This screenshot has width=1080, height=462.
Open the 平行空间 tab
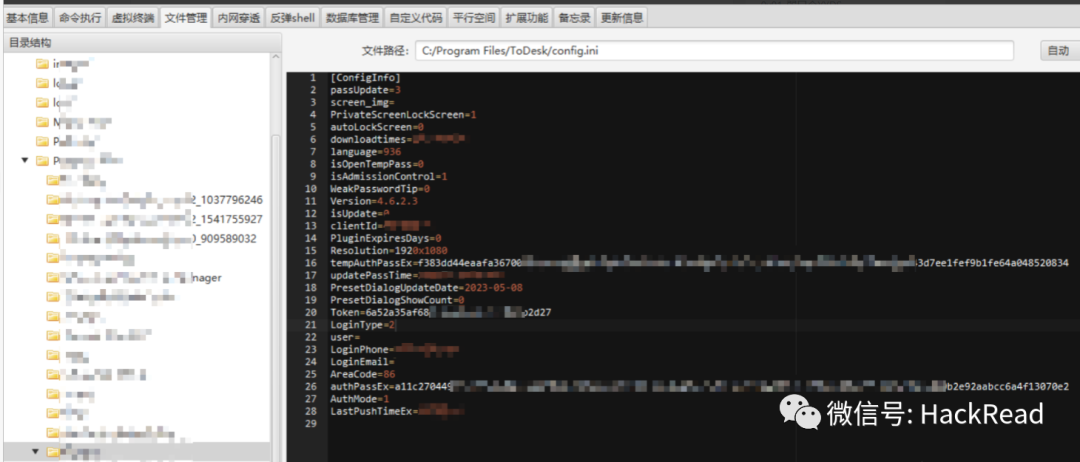(473, 18)
